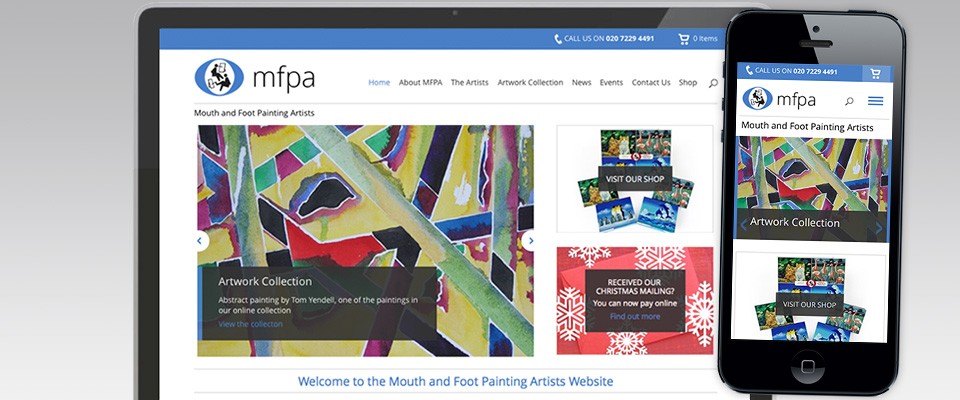This screenshot has width=960, height=400.
Task: Click the Find out more link
Action: [635, 317]
